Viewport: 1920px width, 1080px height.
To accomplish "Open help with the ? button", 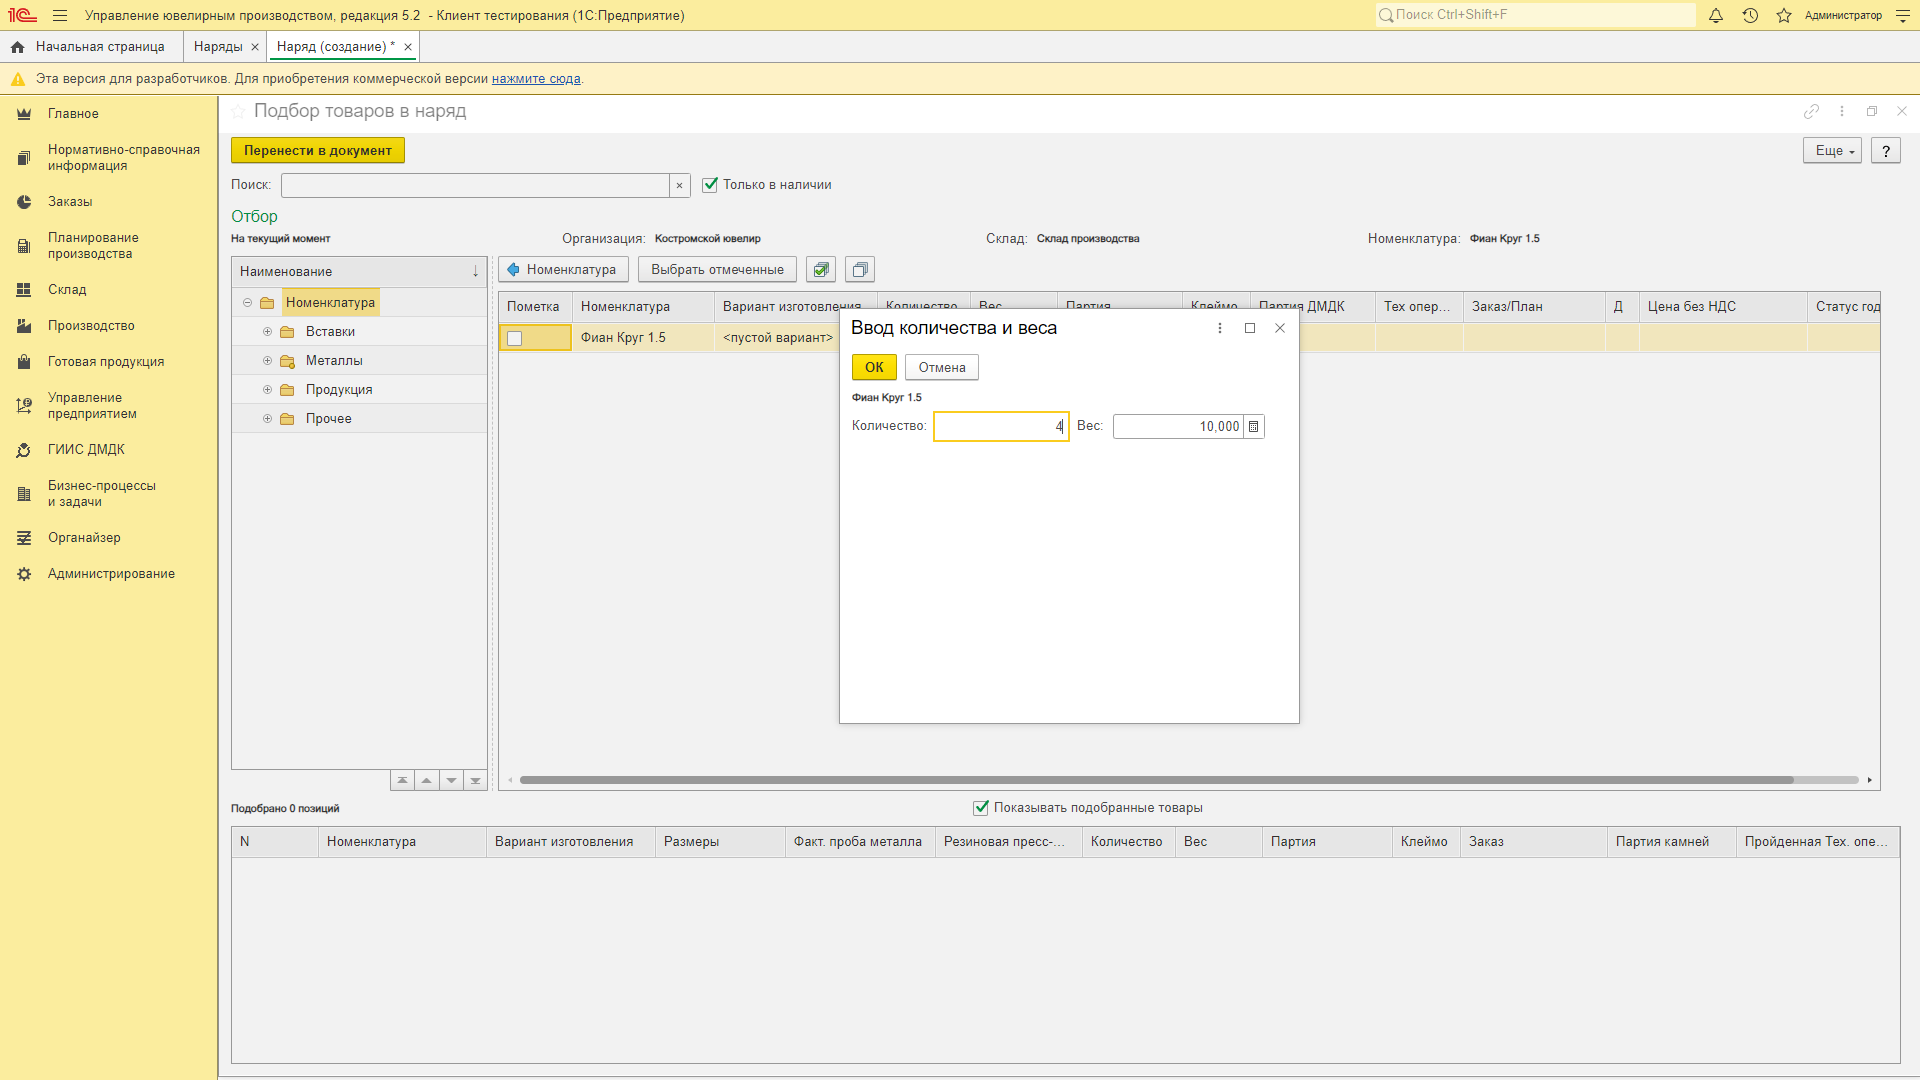I will click(x=1886, y=150).
